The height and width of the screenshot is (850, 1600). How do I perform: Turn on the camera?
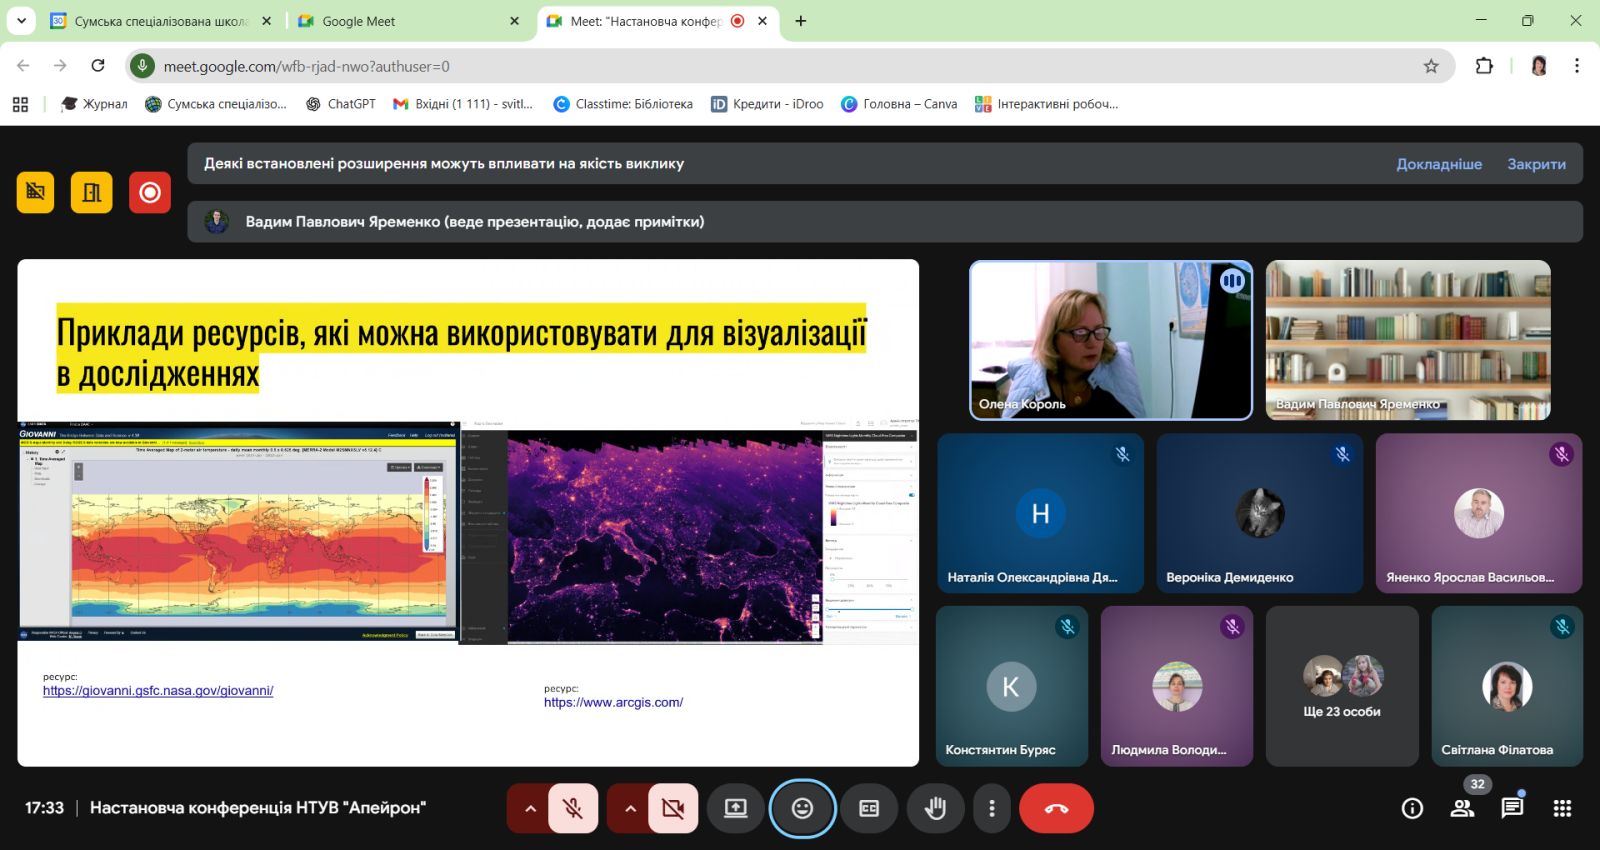(x=673, y=808)
